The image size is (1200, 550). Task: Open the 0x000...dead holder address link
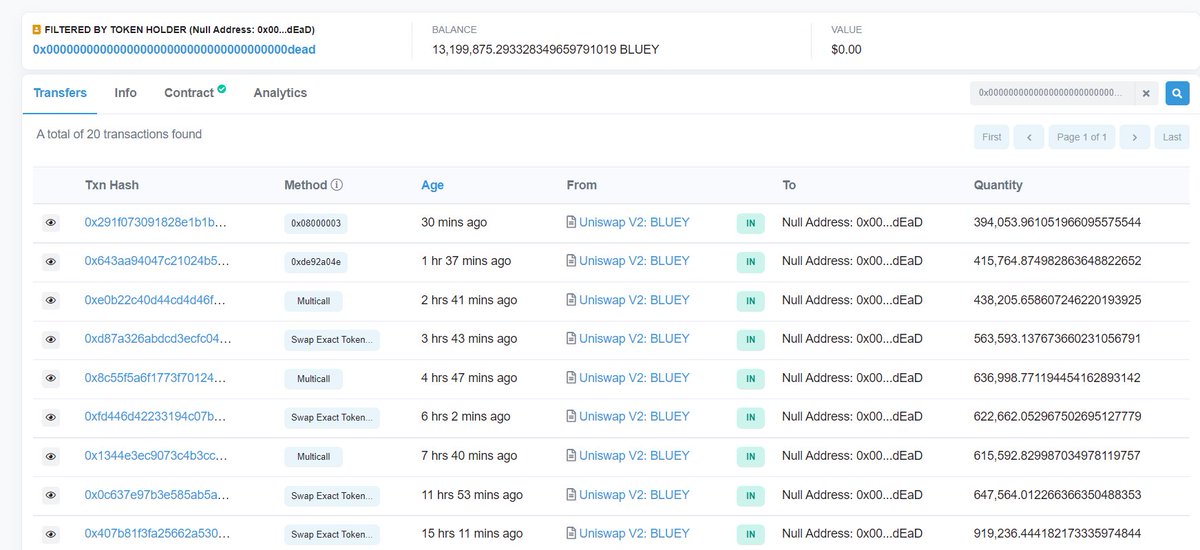[x=174, y=49]
